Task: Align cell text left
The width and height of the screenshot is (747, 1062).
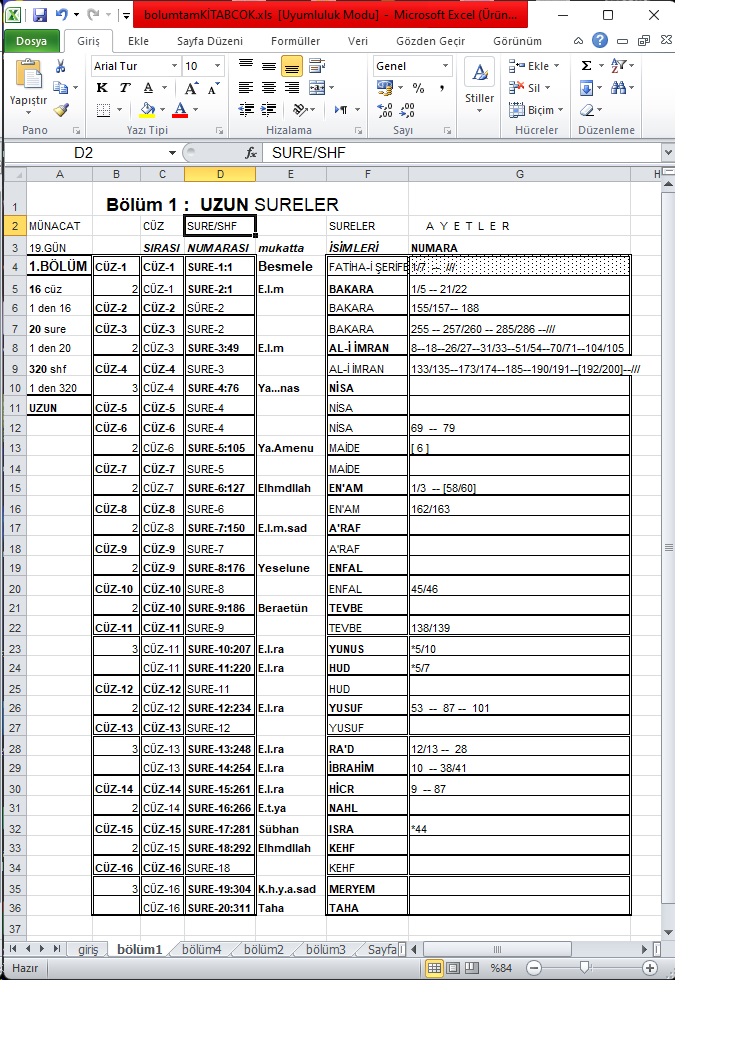Action: 246,88
